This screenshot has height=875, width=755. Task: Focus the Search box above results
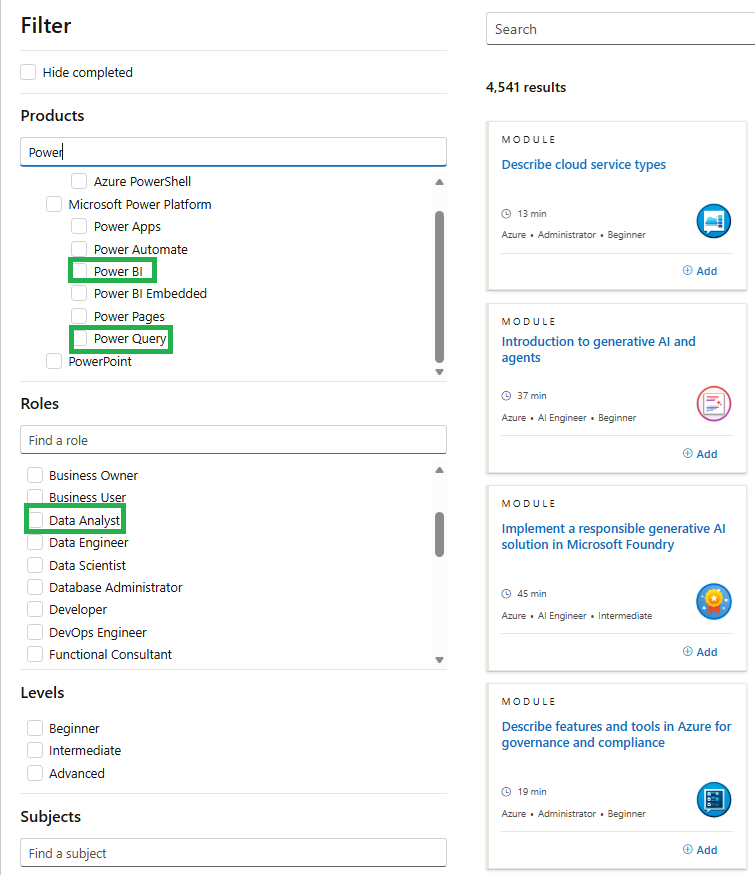point(621,29)
